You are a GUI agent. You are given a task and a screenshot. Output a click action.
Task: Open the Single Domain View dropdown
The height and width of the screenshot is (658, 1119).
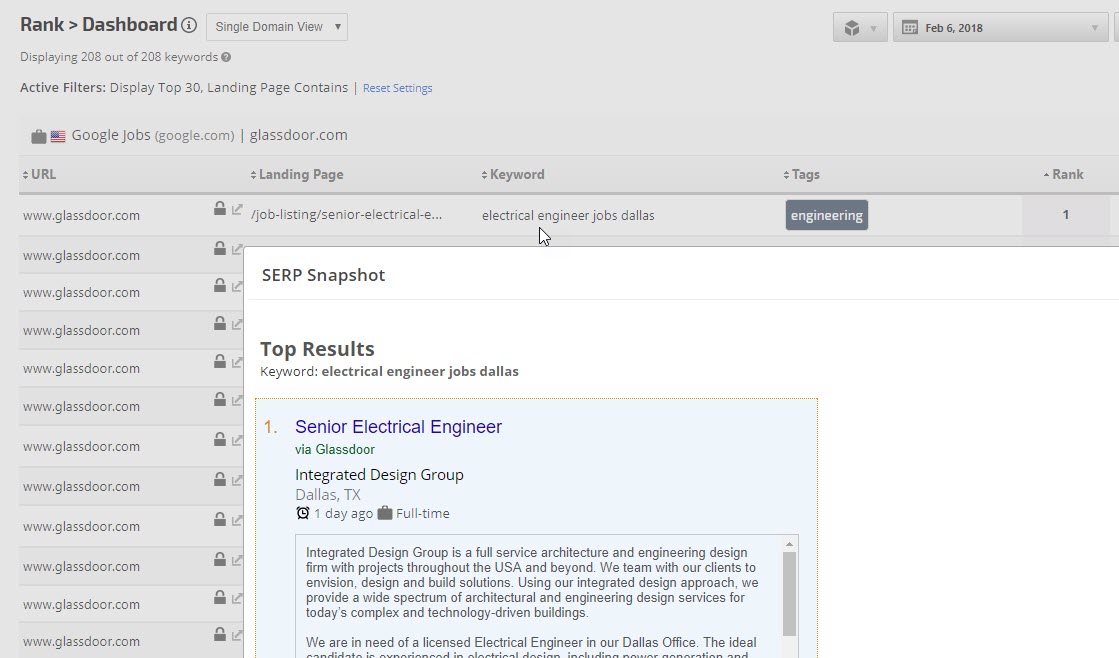pyautogui.click(x=277, y=27)
